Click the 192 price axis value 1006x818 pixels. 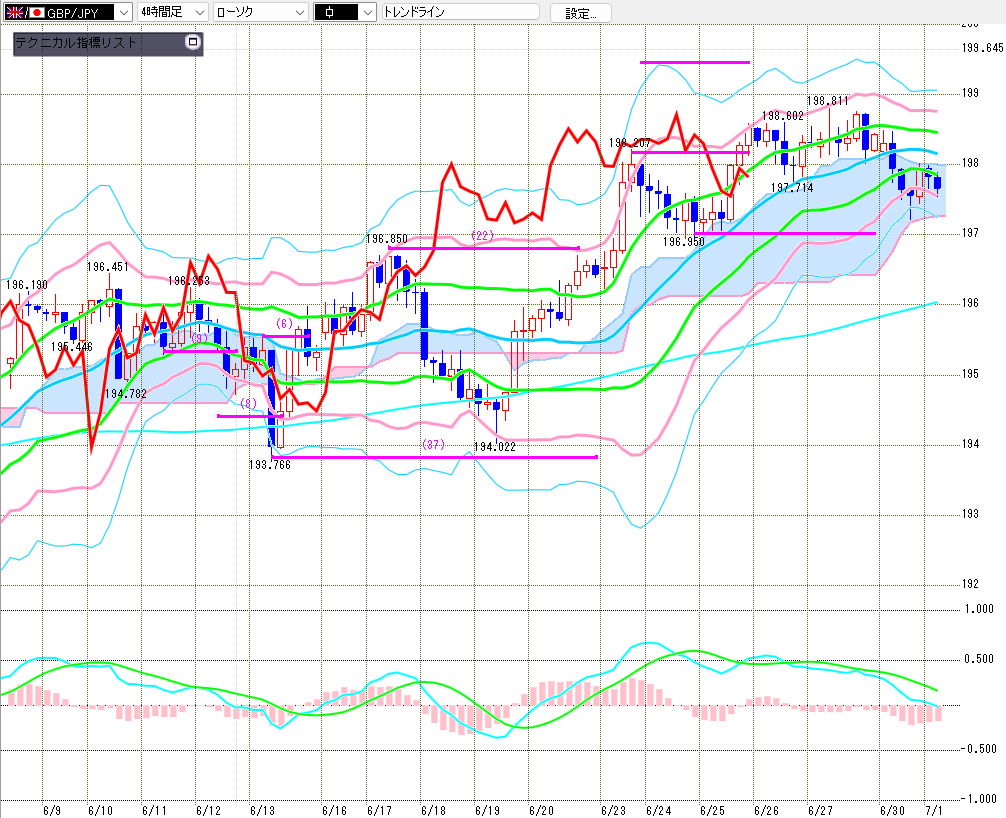click(970, 583)
